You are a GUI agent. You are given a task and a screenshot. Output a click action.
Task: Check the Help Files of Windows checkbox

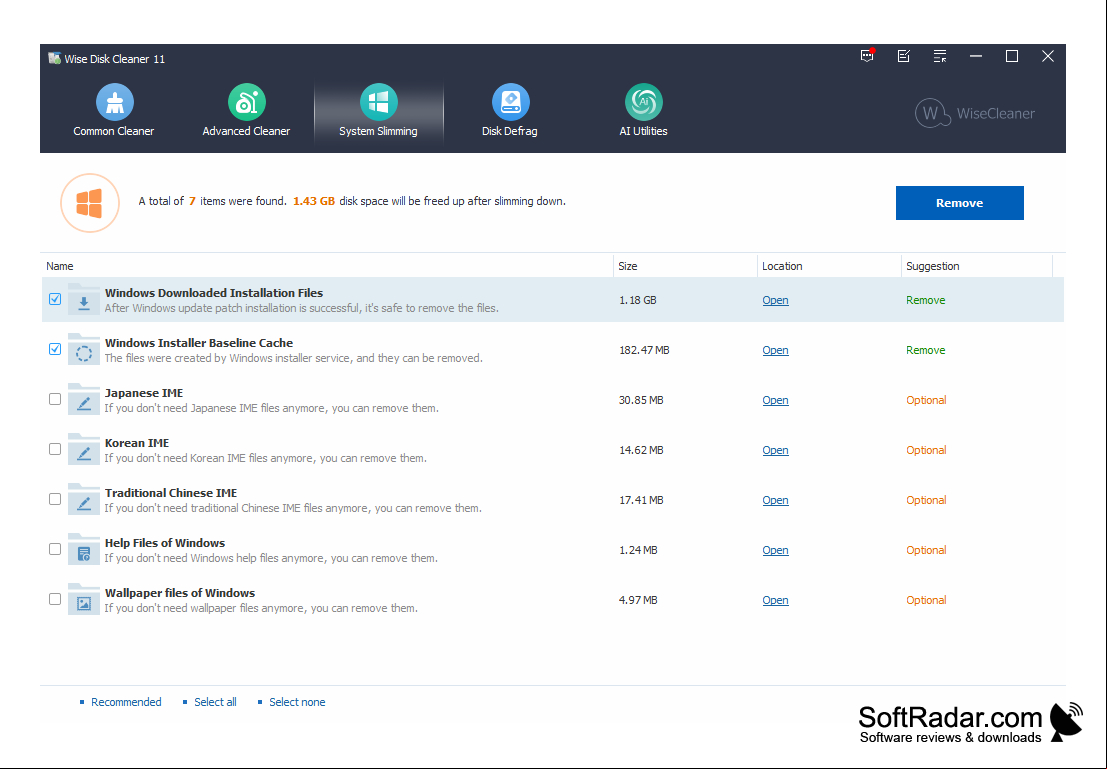click(x=55, y=549)
